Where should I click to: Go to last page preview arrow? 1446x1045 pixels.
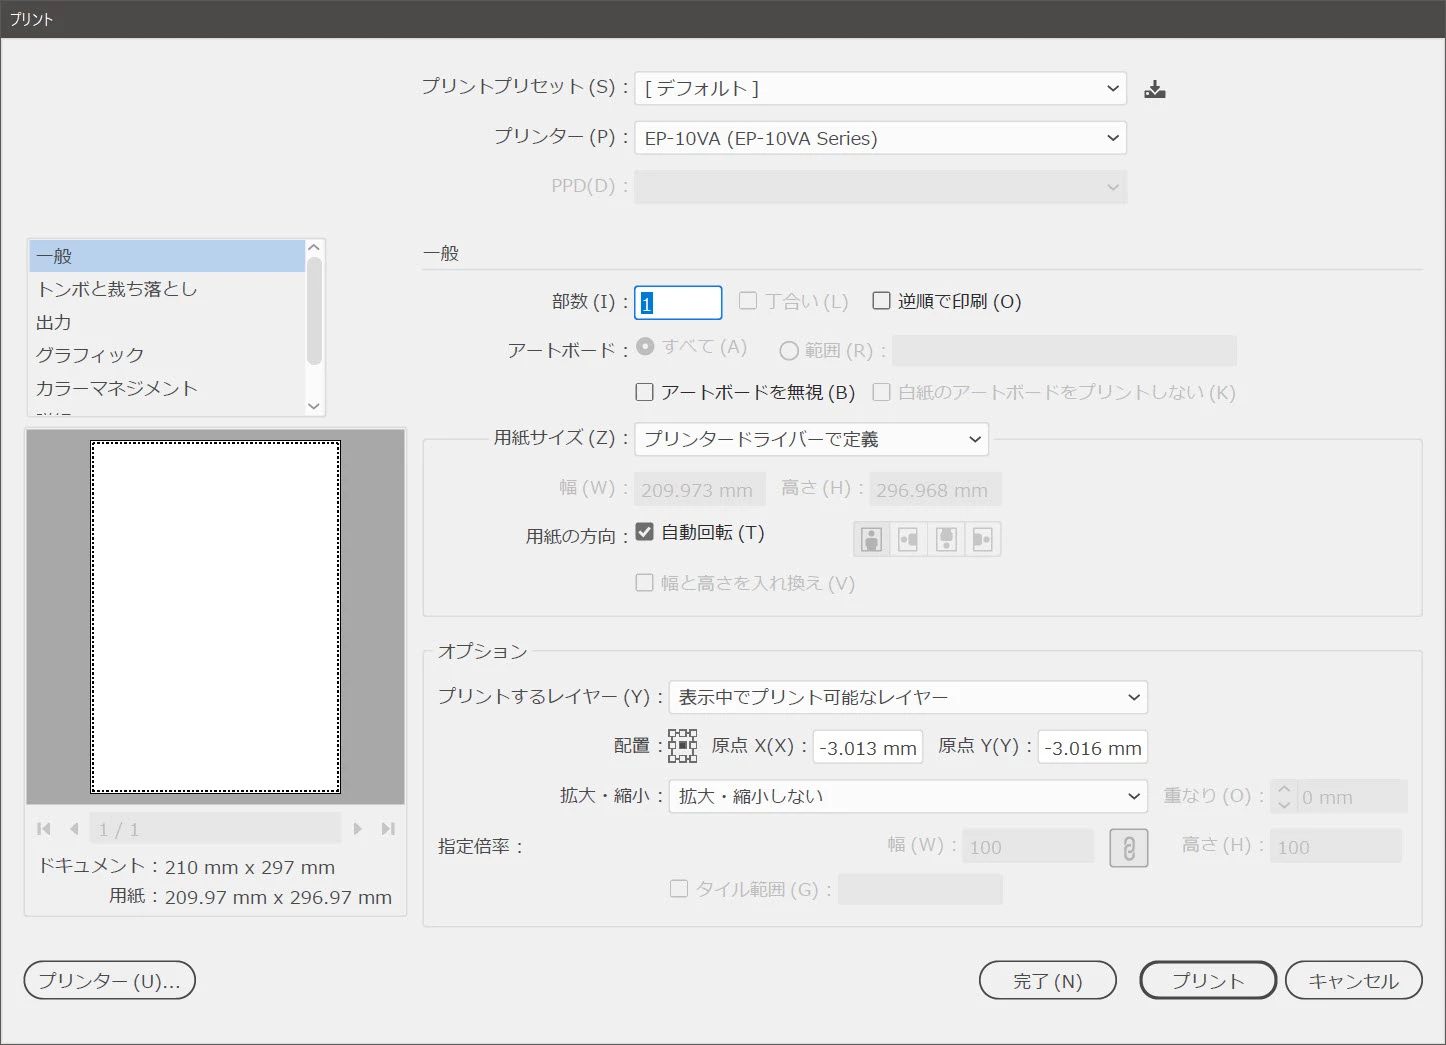pos(388,829)
